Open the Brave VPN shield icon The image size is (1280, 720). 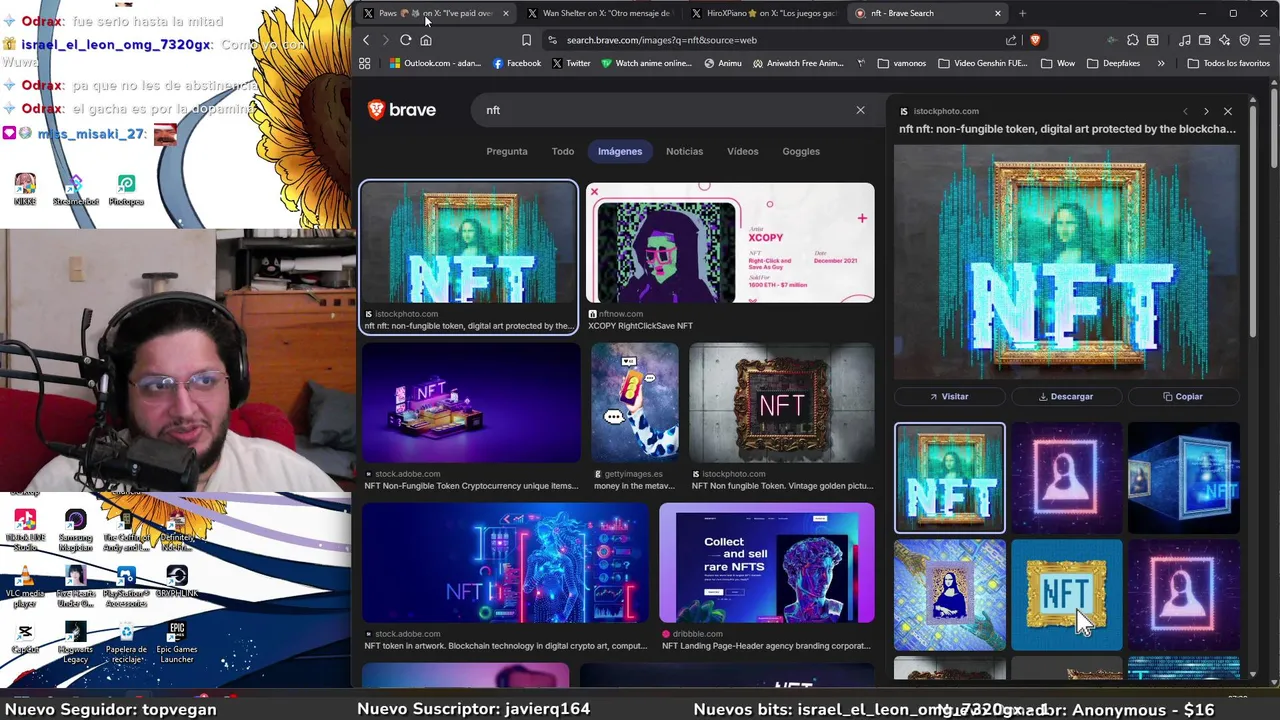pos(1245,40)
